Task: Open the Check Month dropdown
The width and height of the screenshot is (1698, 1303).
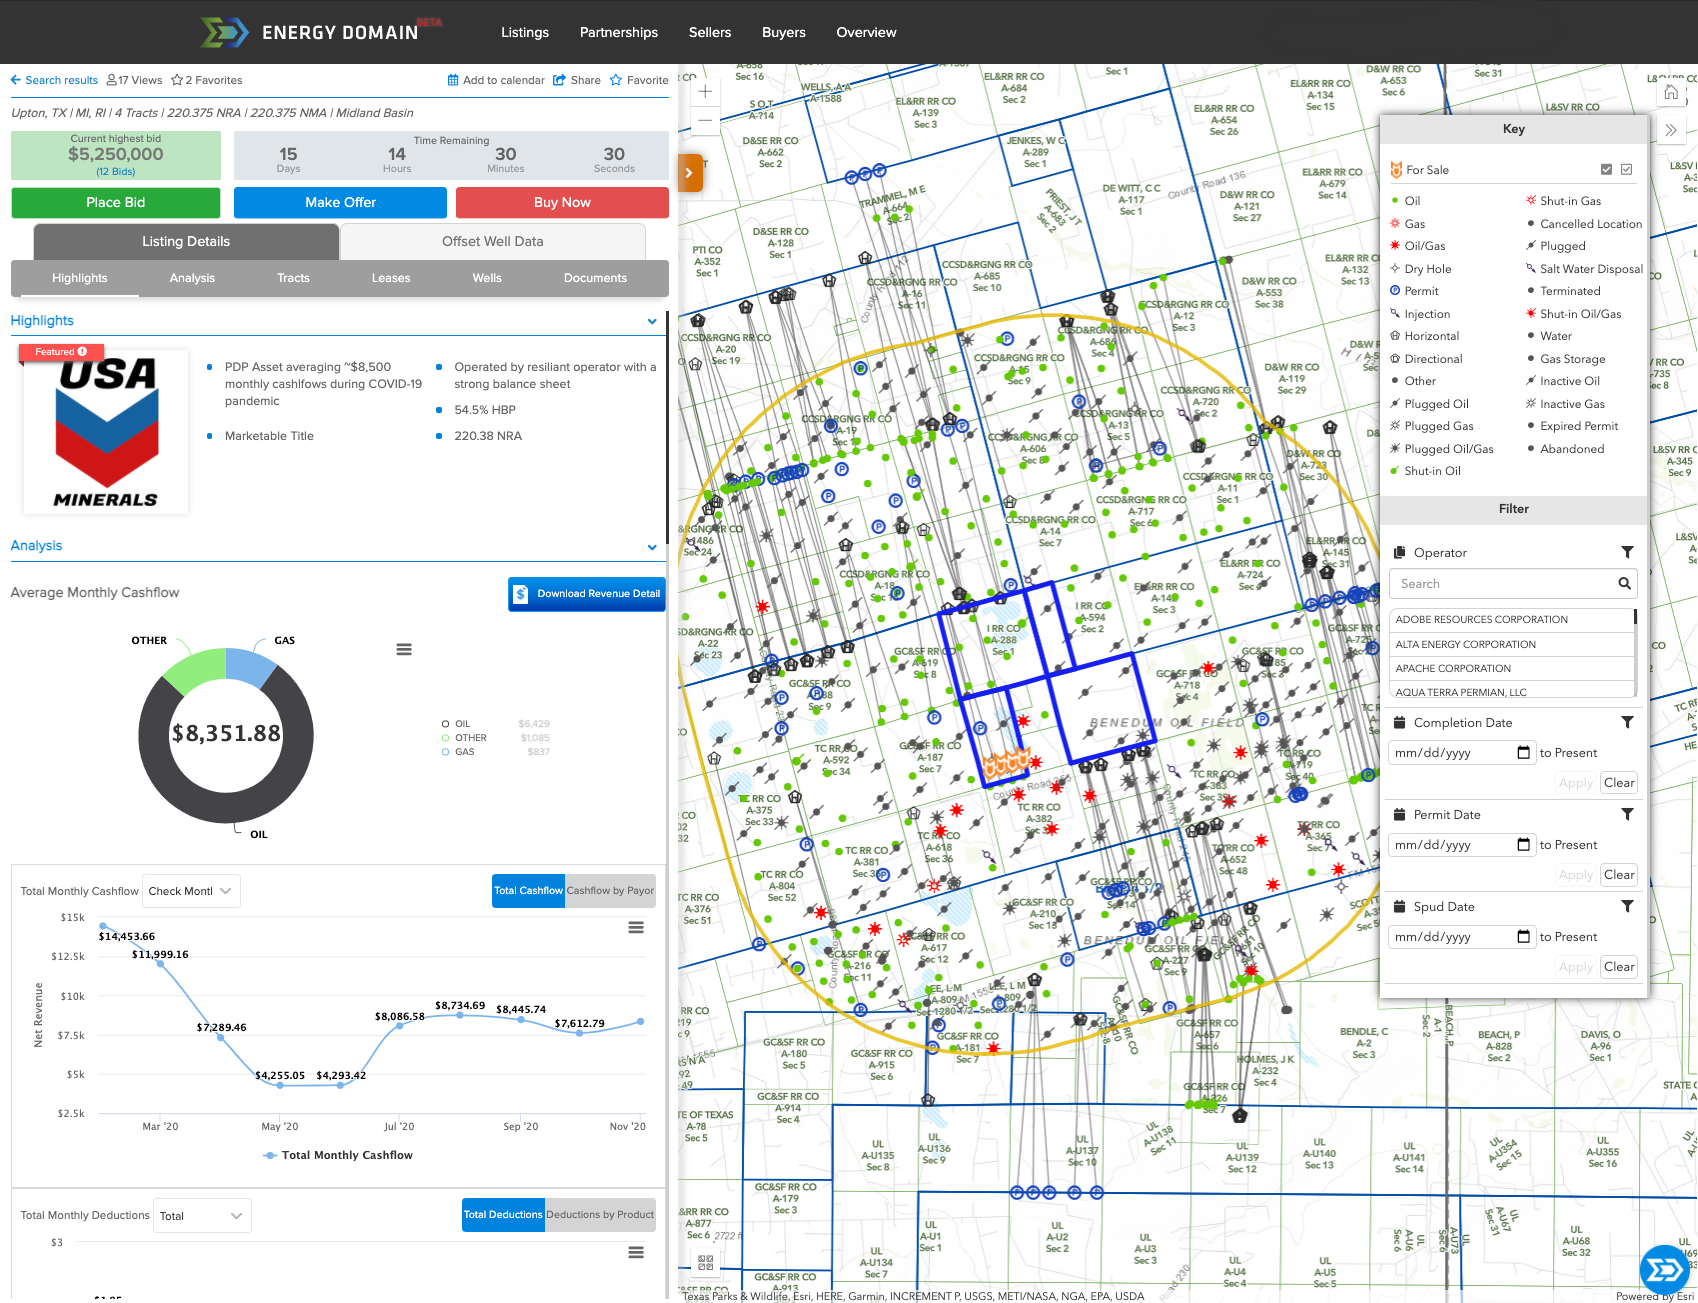Action: 191,891
